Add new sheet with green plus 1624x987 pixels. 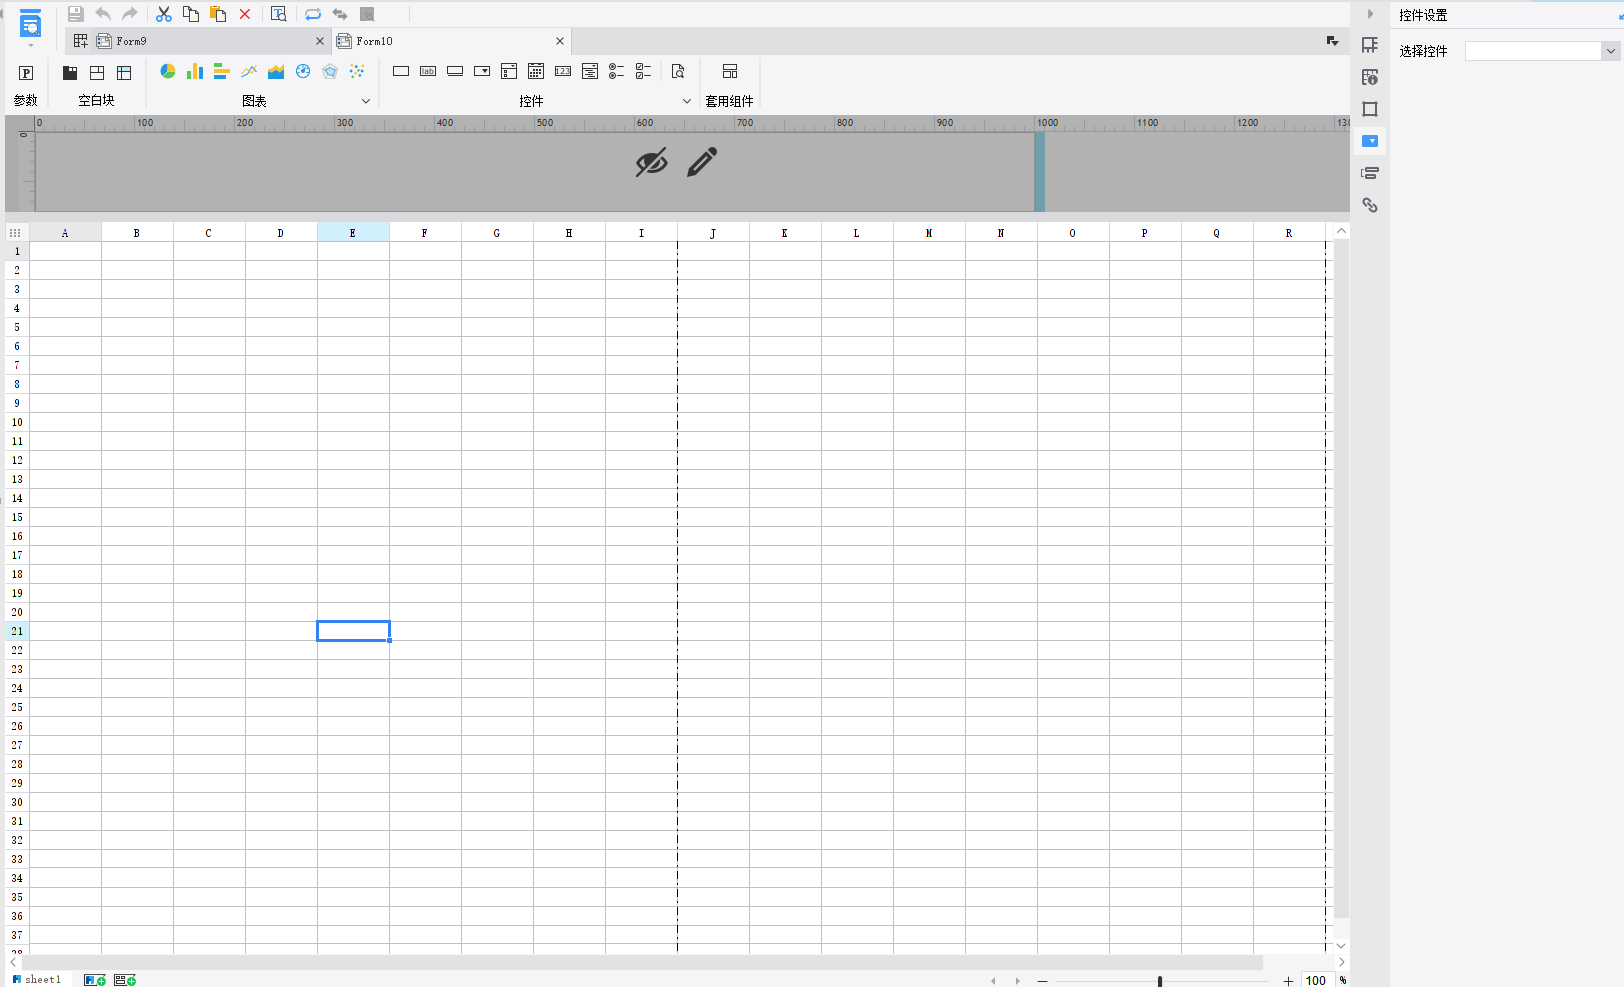click(x=95, y=980)
